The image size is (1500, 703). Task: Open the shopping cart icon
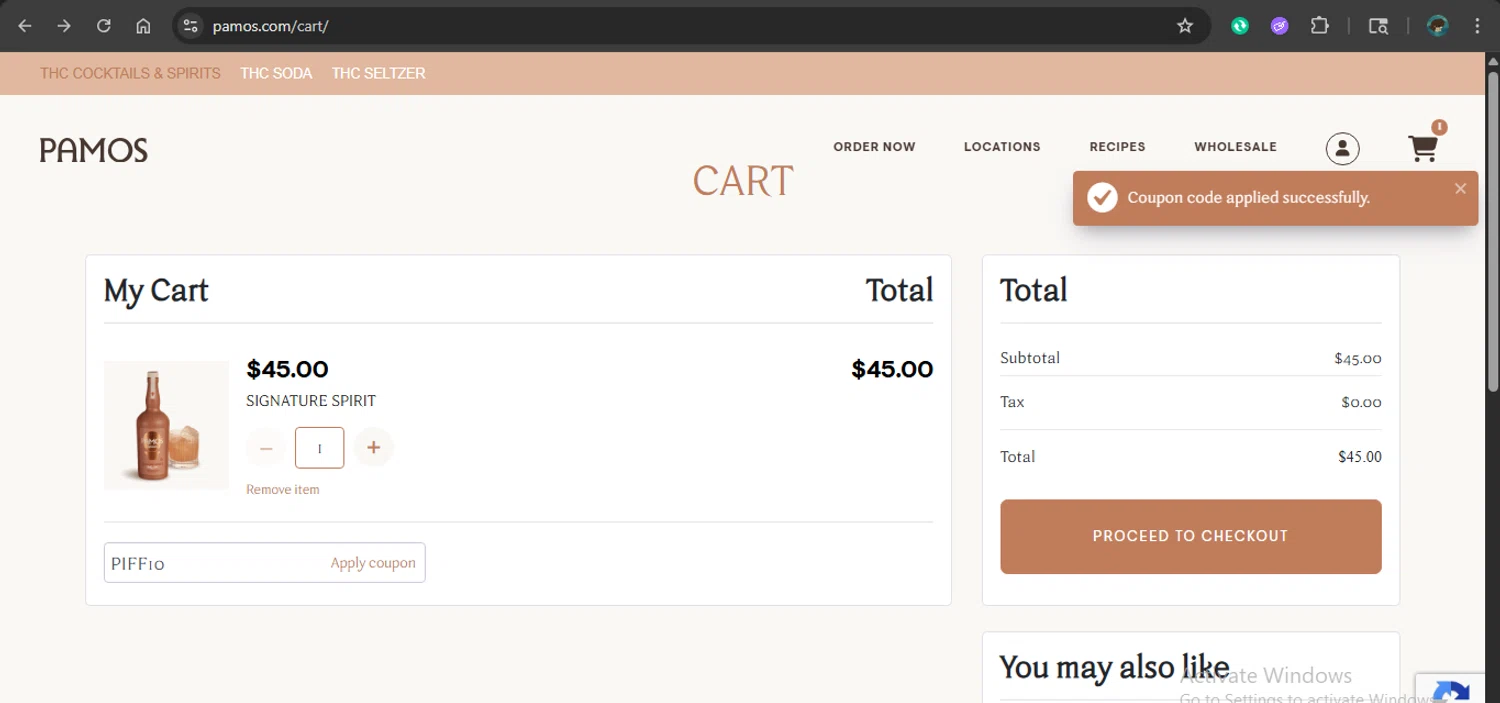pyautogui.click(x=1423, y=149)
